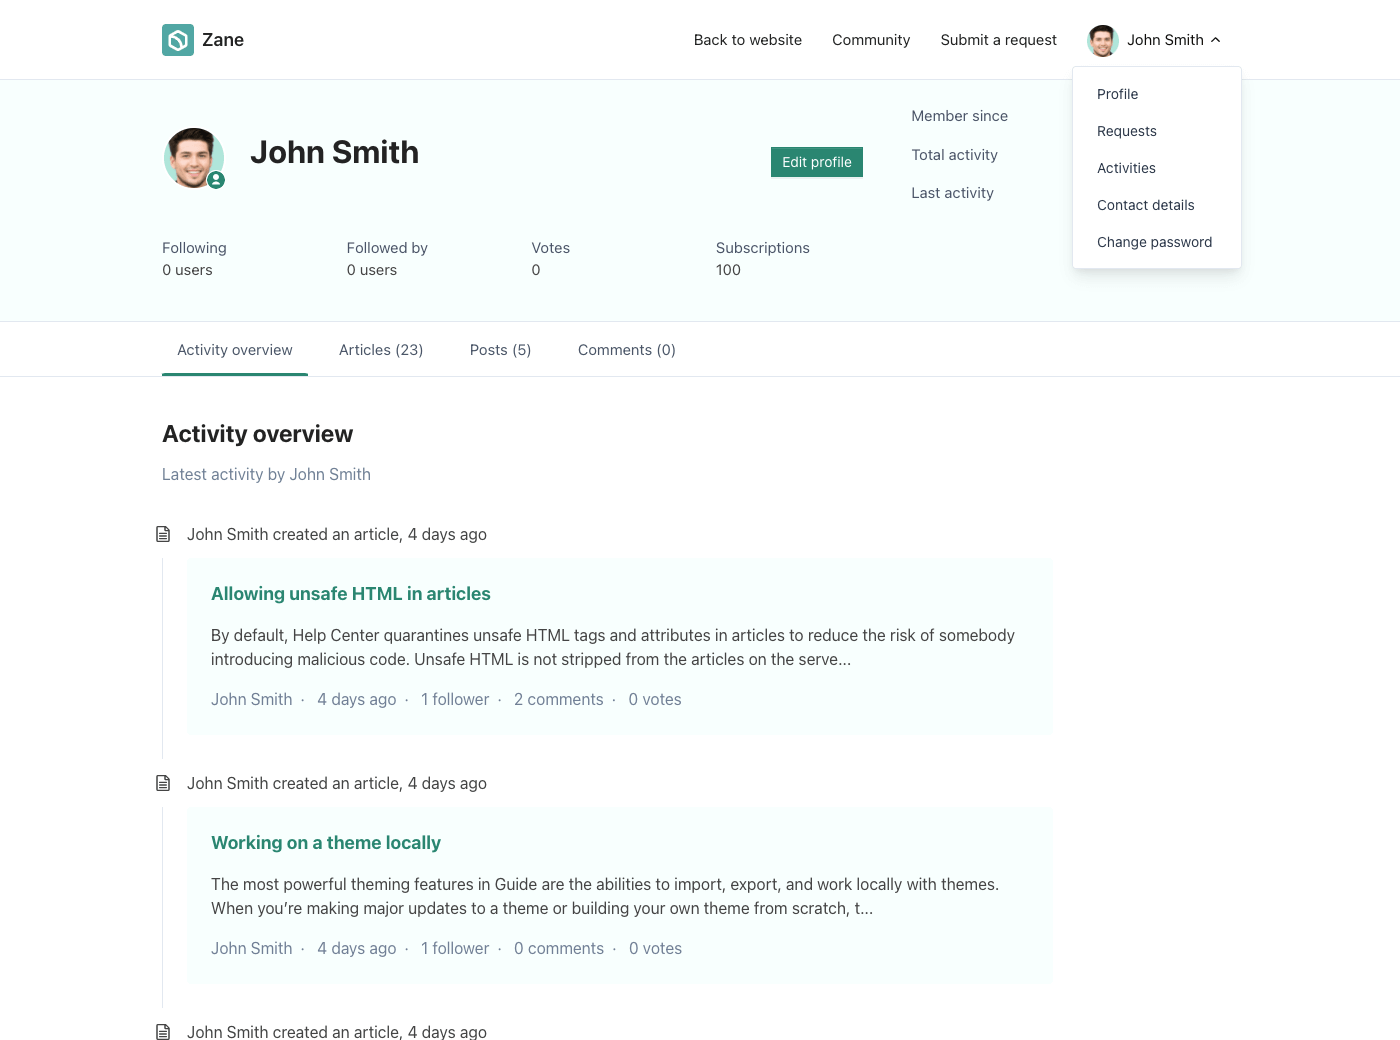Open Requests in the user menu
Viewport: 1400px width, 1040px height.
(x=1126, y=131)
